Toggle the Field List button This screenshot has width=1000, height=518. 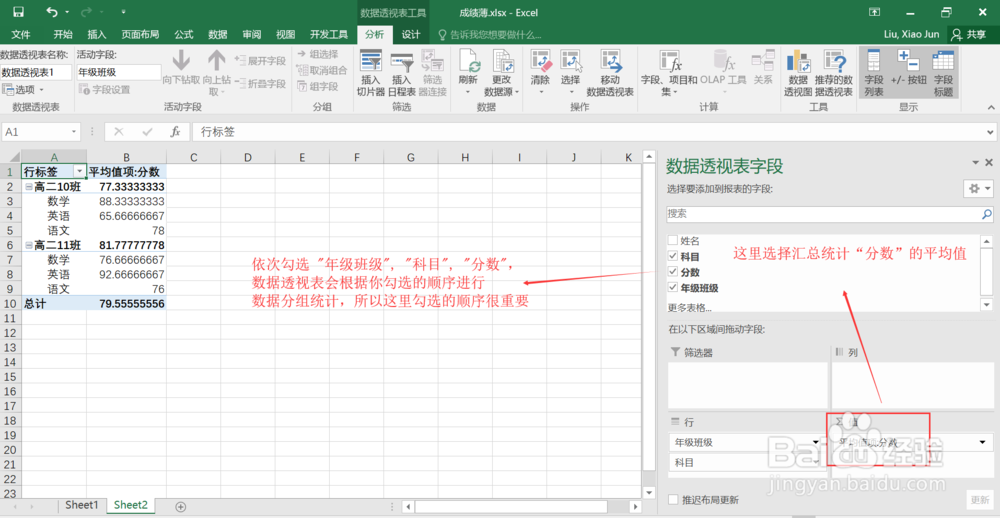874,73
